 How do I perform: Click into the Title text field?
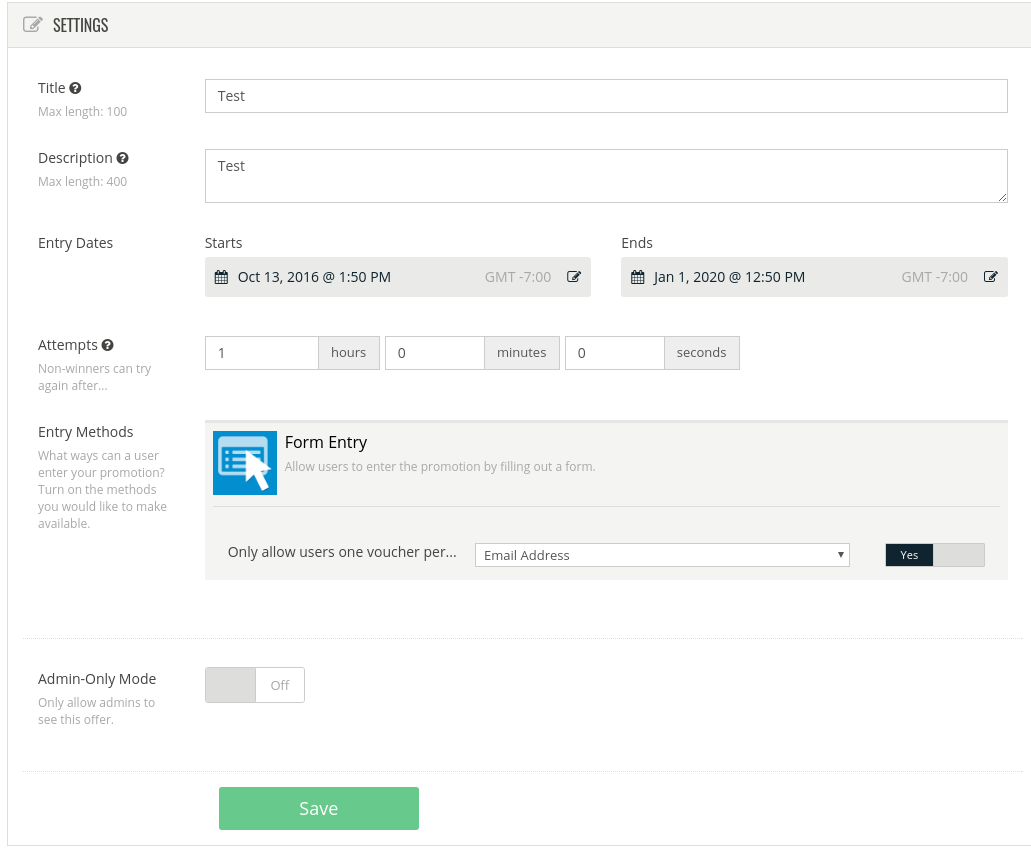(605, 96)
